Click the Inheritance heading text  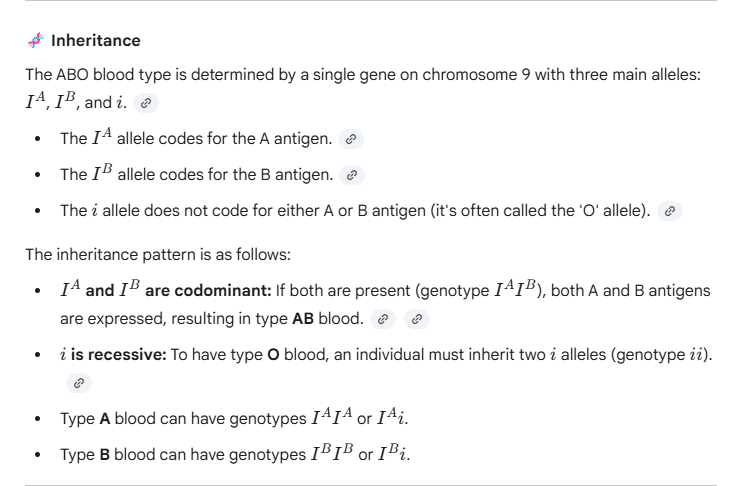tap(96, 41)
